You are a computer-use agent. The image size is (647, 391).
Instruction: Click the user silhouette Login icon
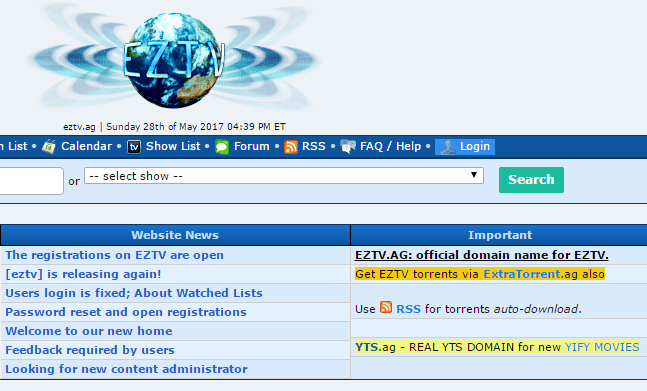(x=448, y=147)
